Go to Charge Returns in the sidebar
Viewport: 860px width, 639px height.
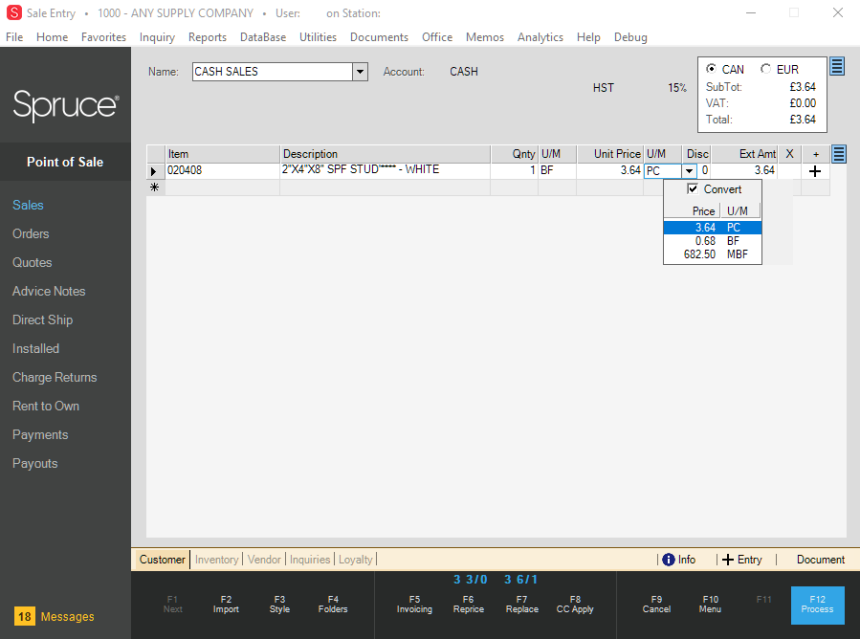[x=55, y=377]
